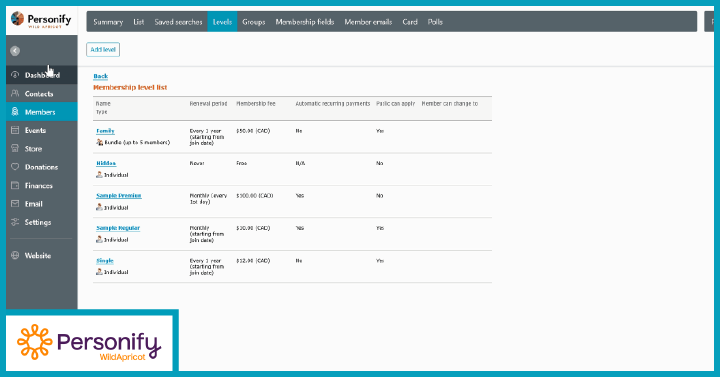Open the Membership fields tab
This screenshot has height=377, width=720.
(304, 22)
